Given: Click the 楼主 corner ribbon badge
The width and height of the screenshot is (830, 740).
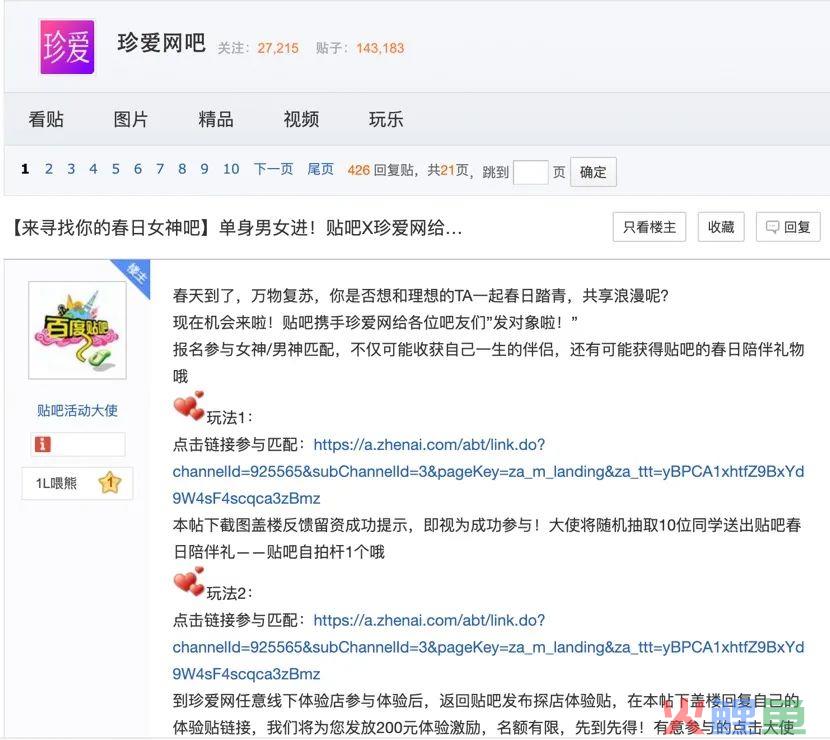Looking at the screenshot, I should point(134,275).
